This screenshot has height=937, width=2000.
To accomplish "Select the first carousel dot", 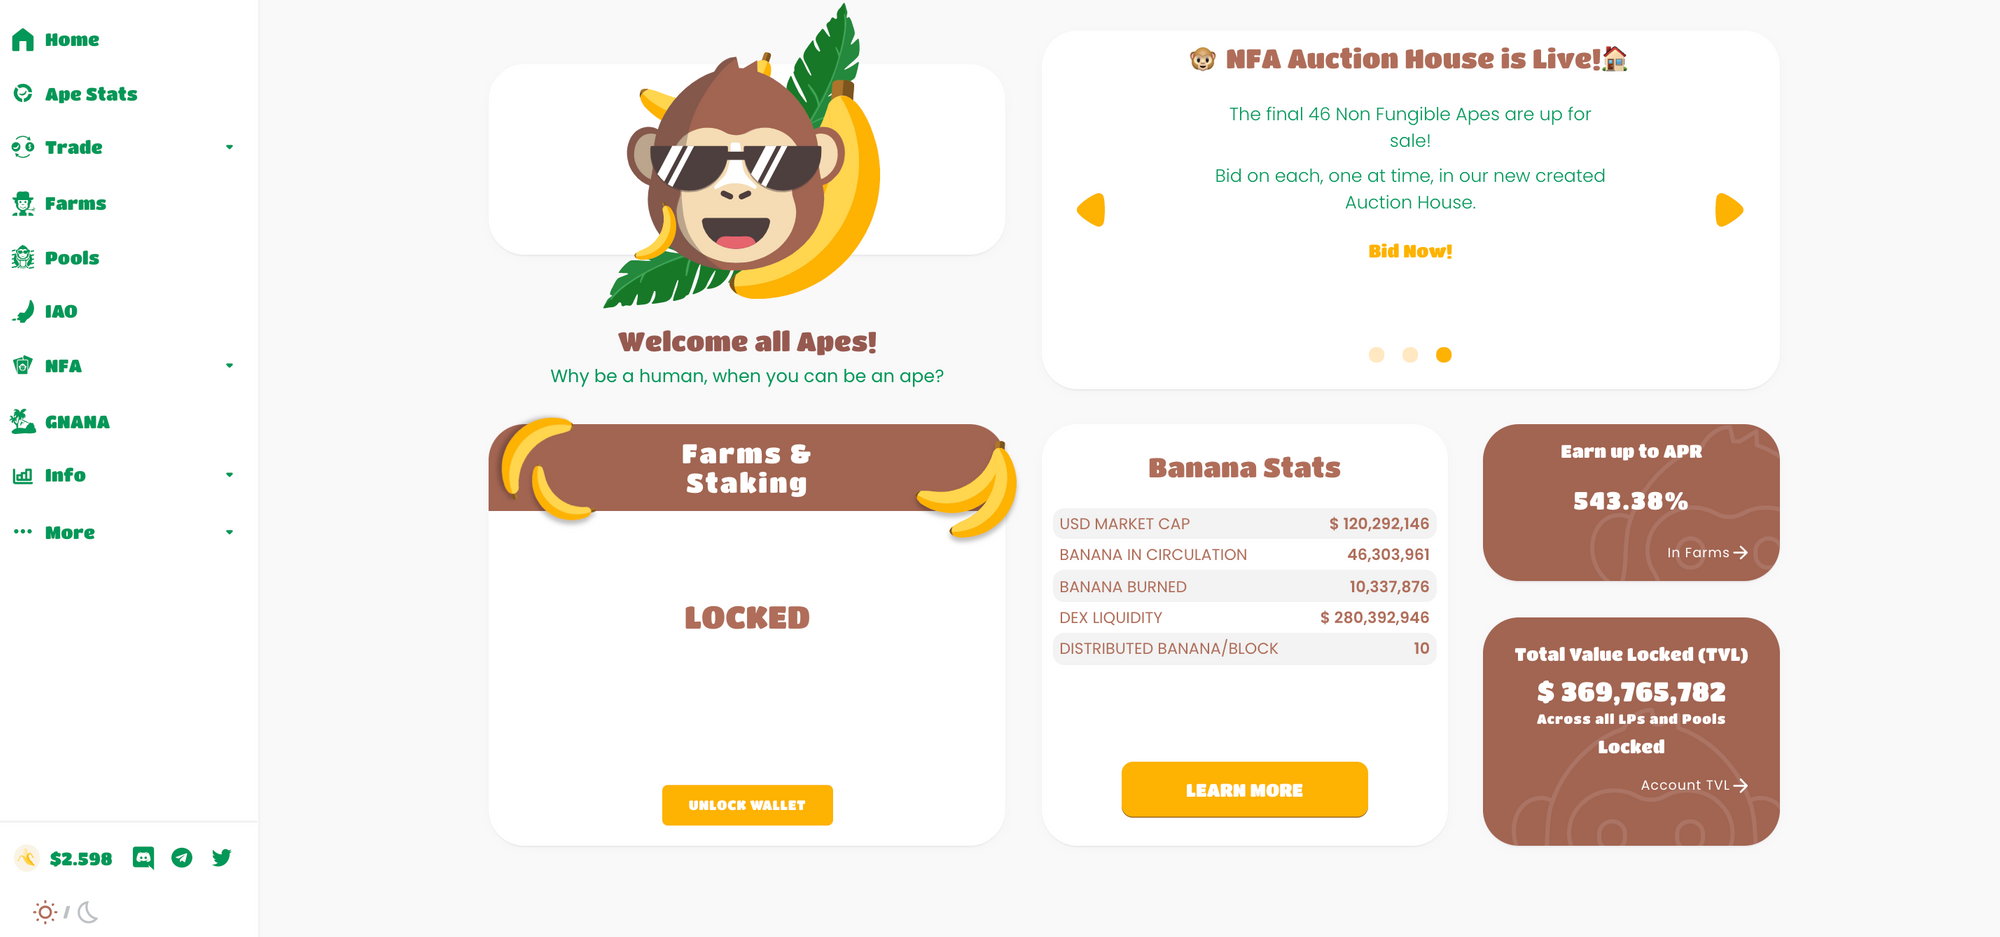I will tap(1376, 355).
